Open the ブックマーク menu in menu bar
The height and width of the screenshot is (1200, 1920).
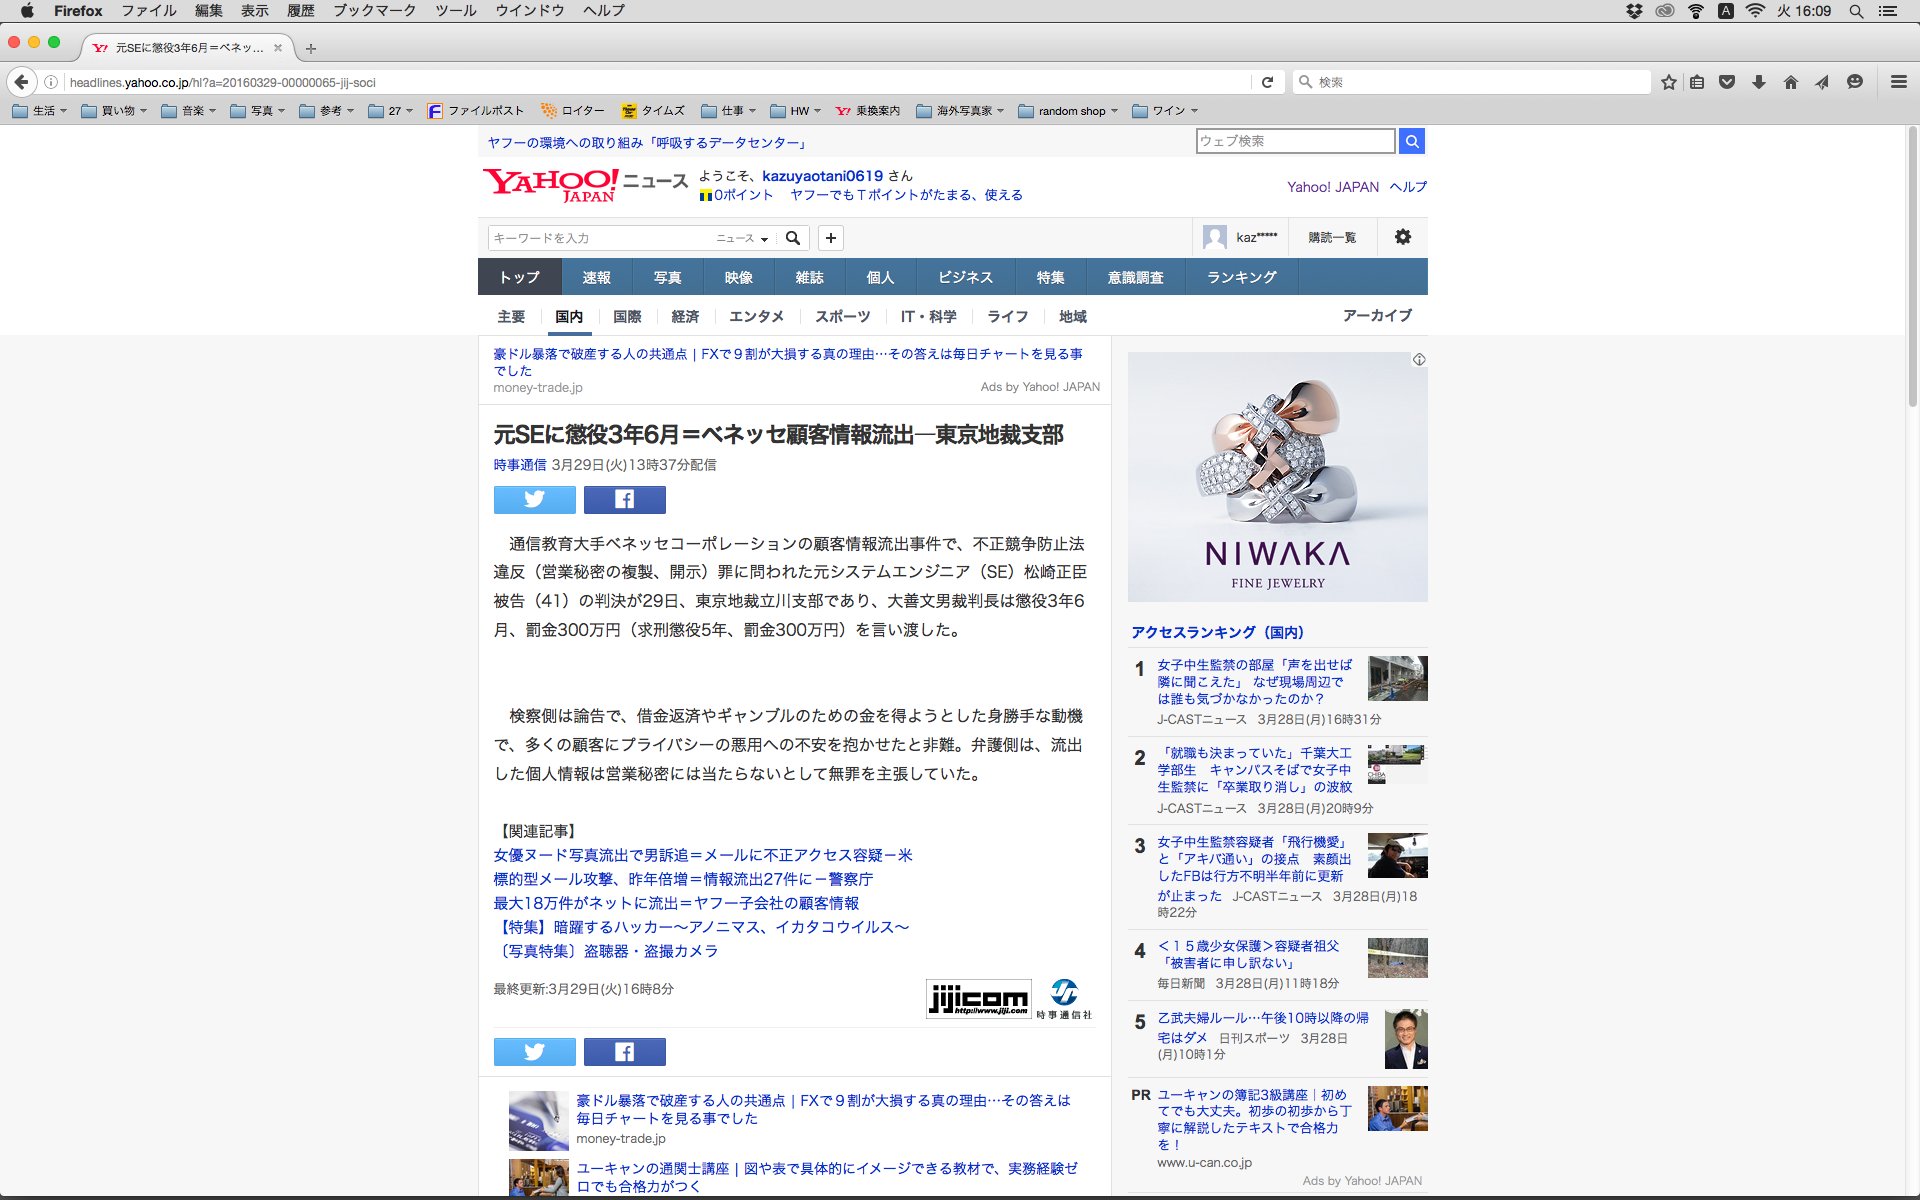pos(373,11)
